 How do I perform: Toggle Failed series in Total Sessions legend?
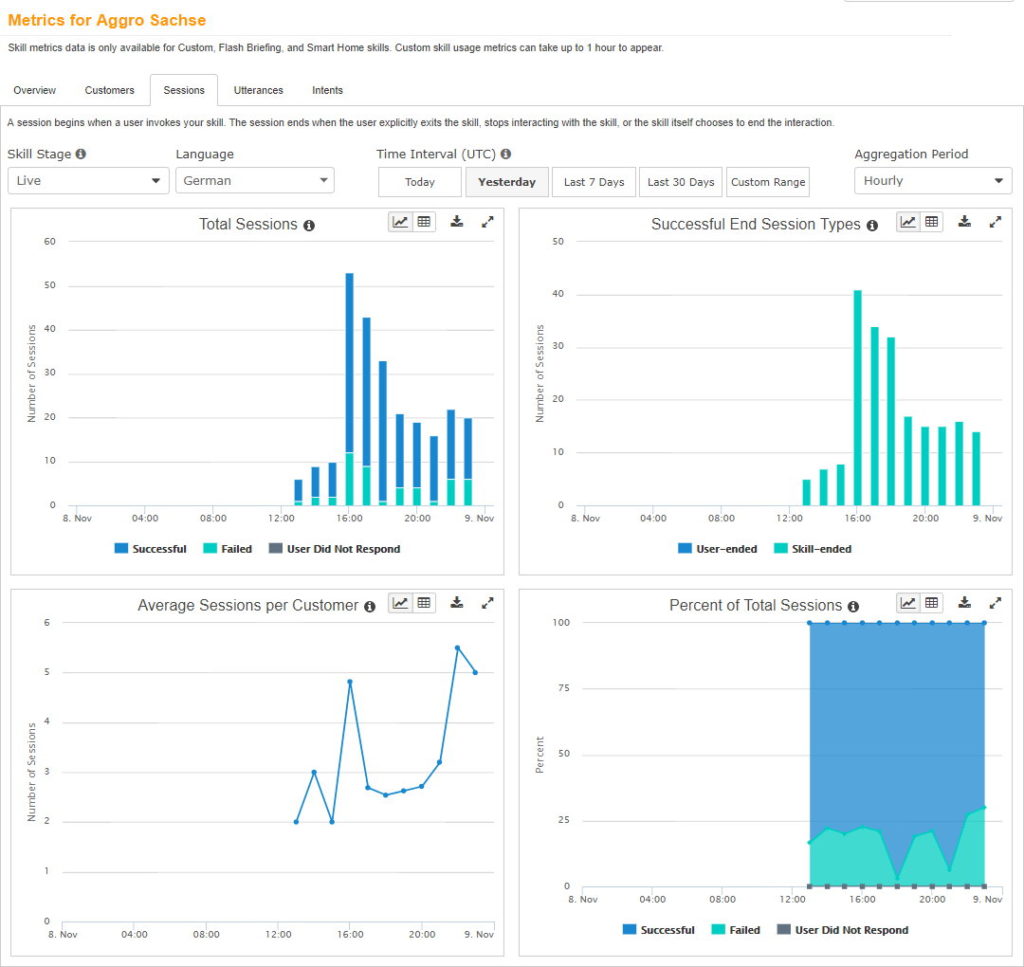coord(228,548)
